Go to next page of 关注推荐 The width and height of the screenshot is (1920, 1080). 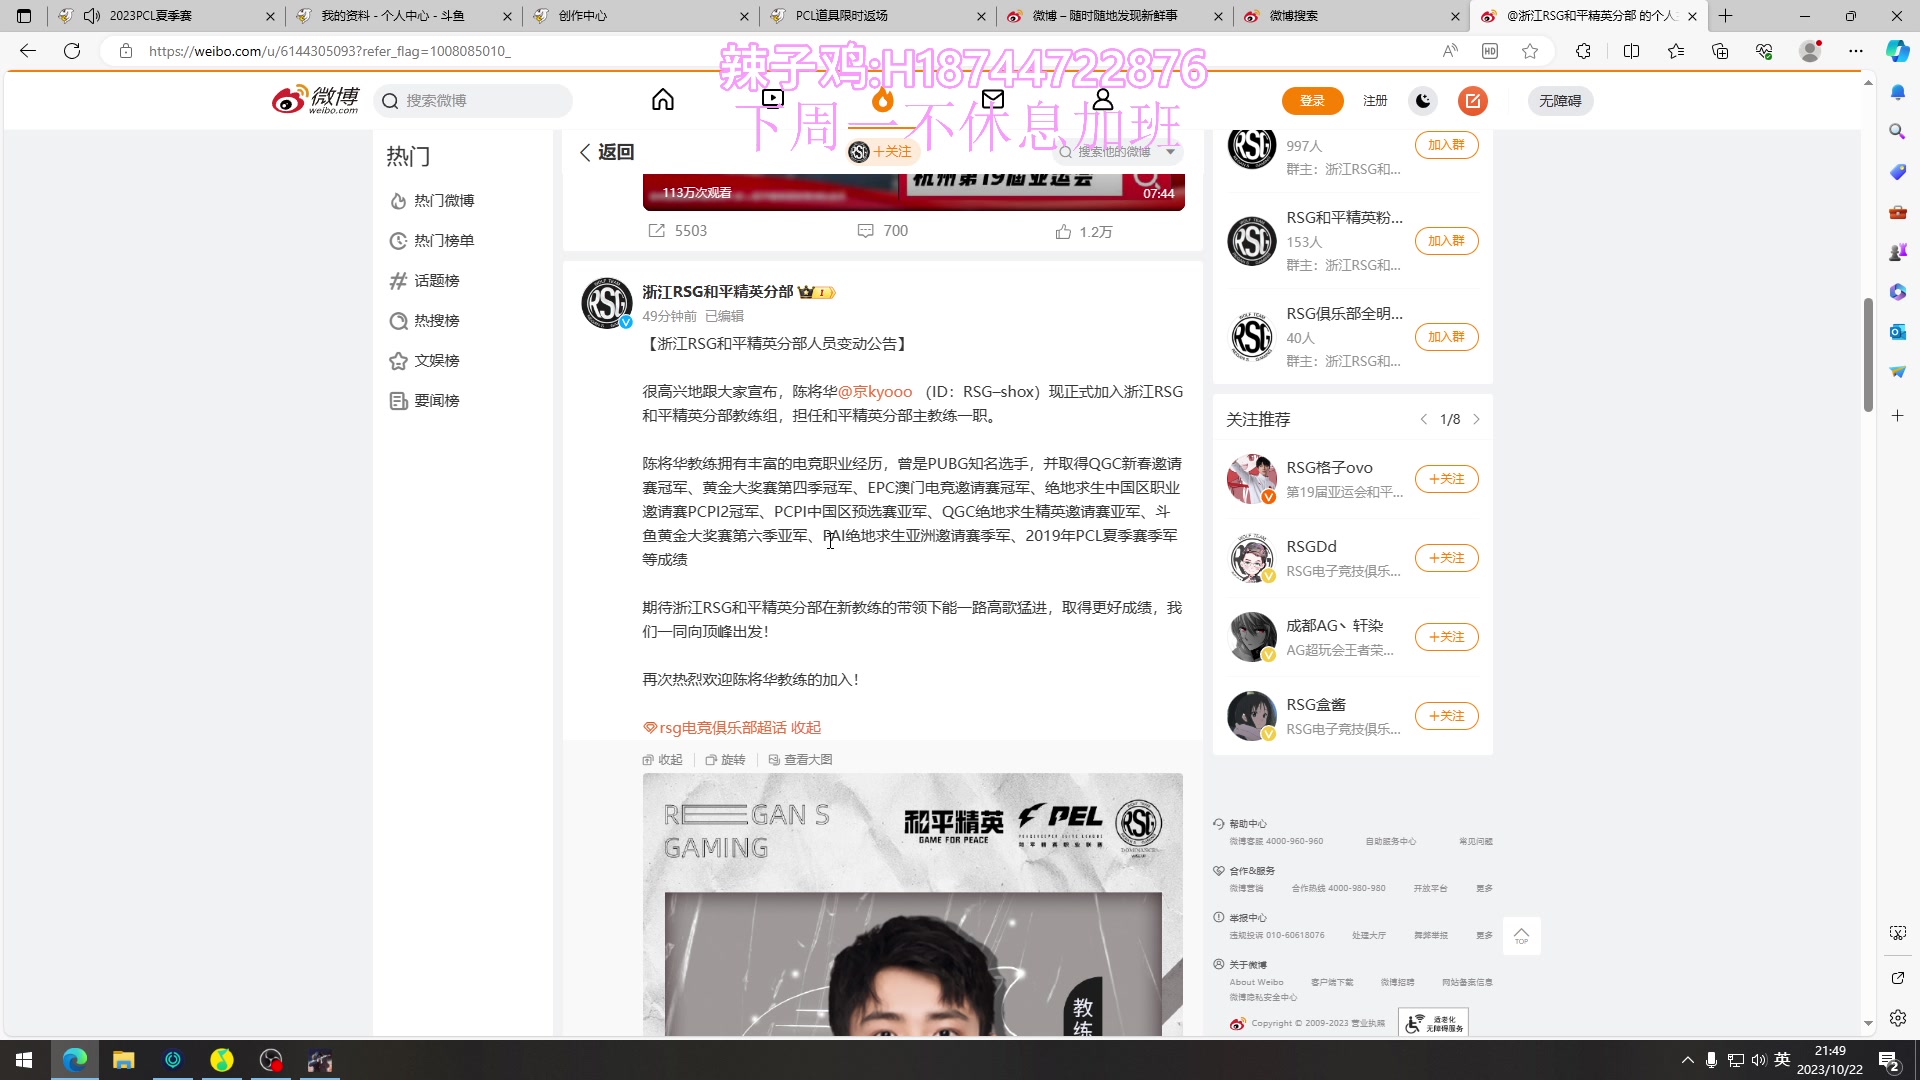coord(1476,420)
